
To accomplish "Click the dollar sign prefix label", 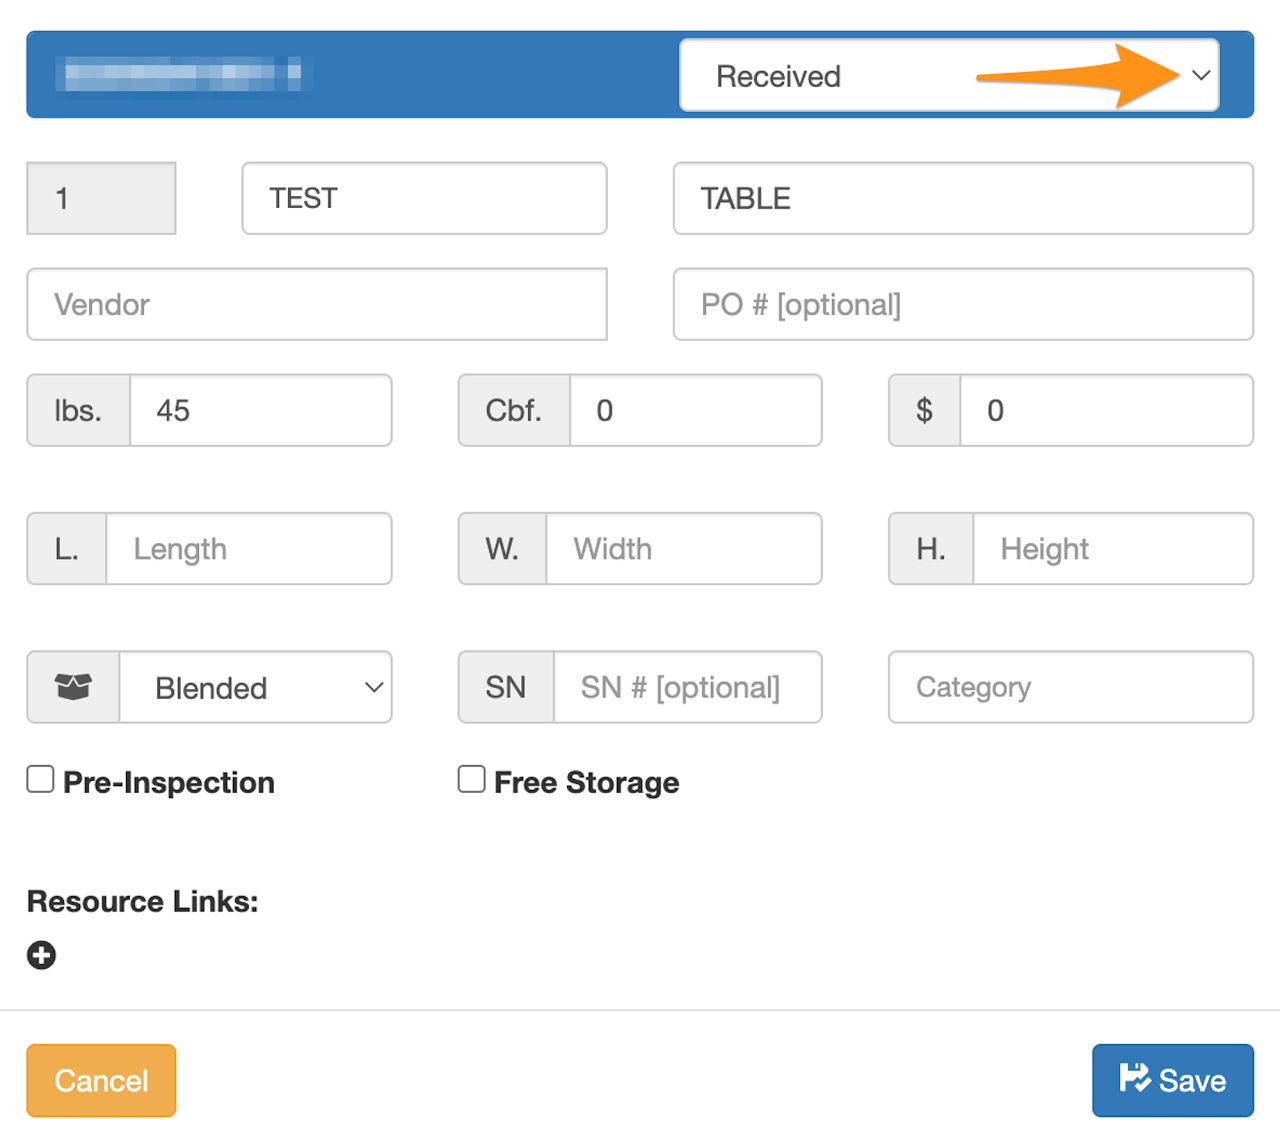I will click(x=925, y=410).
